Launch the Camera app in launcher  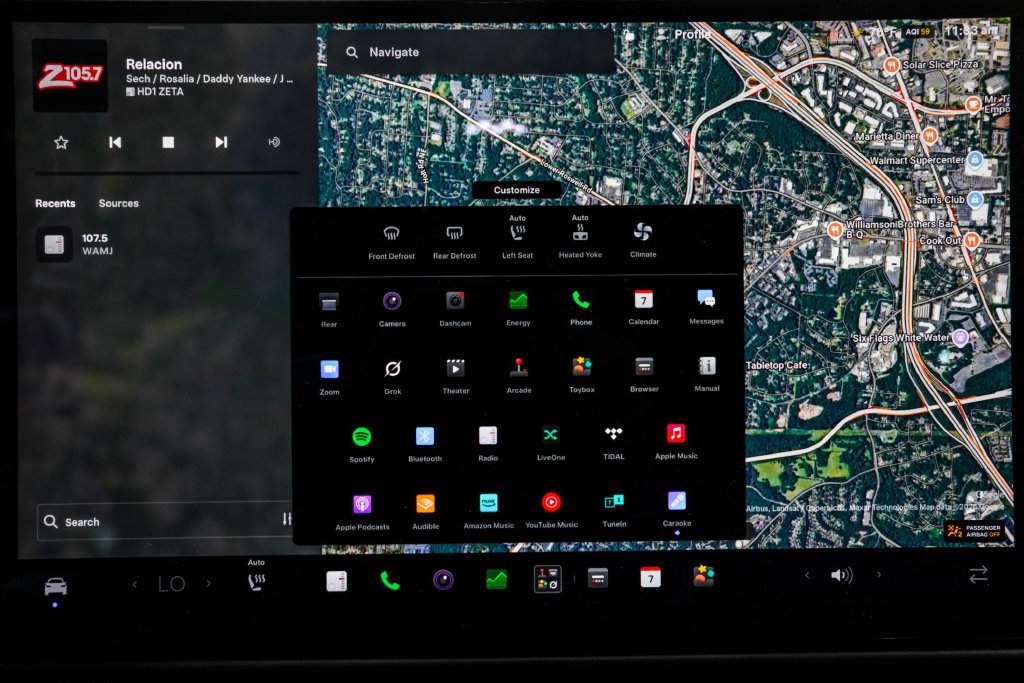(392, 308)
